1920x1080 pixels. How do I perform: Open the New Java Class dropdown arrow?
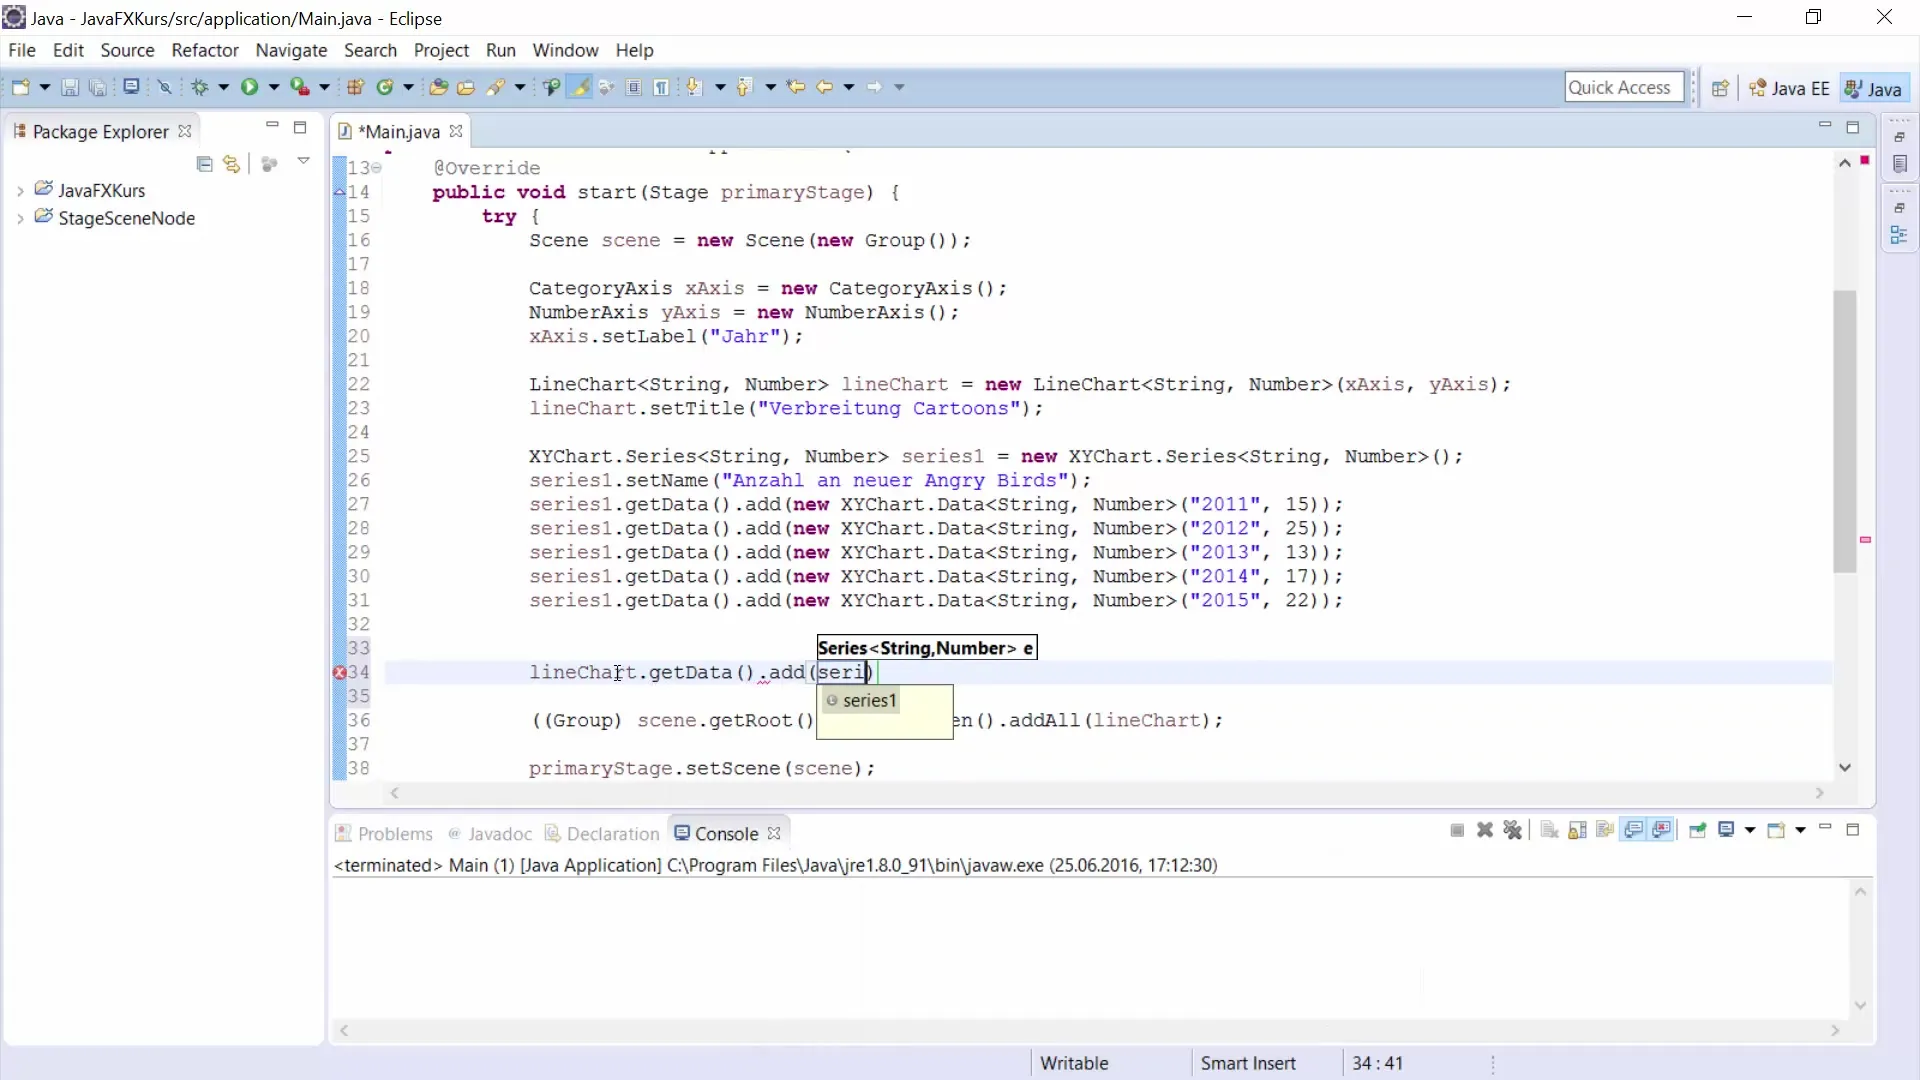pos(408,88)
